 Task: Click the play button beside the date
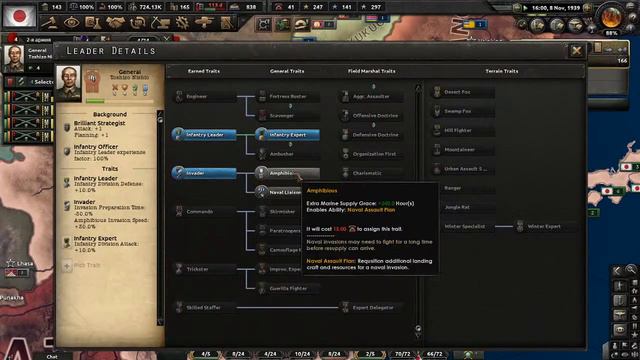click(x=526, y=8)
